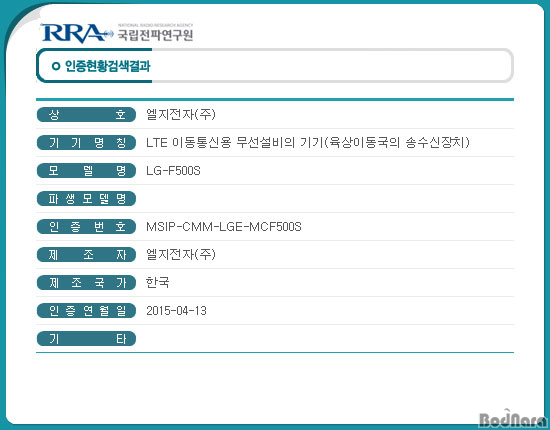Select the 인증현황검색결과 heading

pos(108,66)
